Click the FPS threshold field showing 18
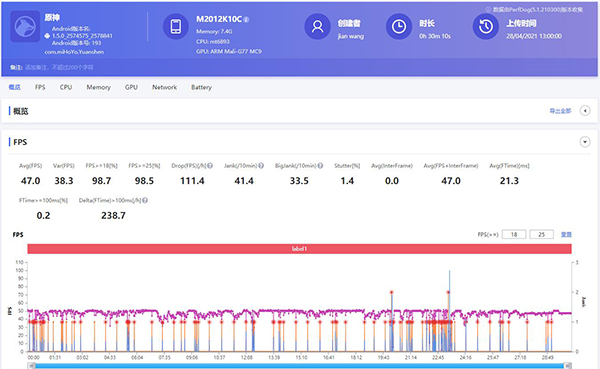The width and height of the screenshot is (600, 369). point(514,234)
